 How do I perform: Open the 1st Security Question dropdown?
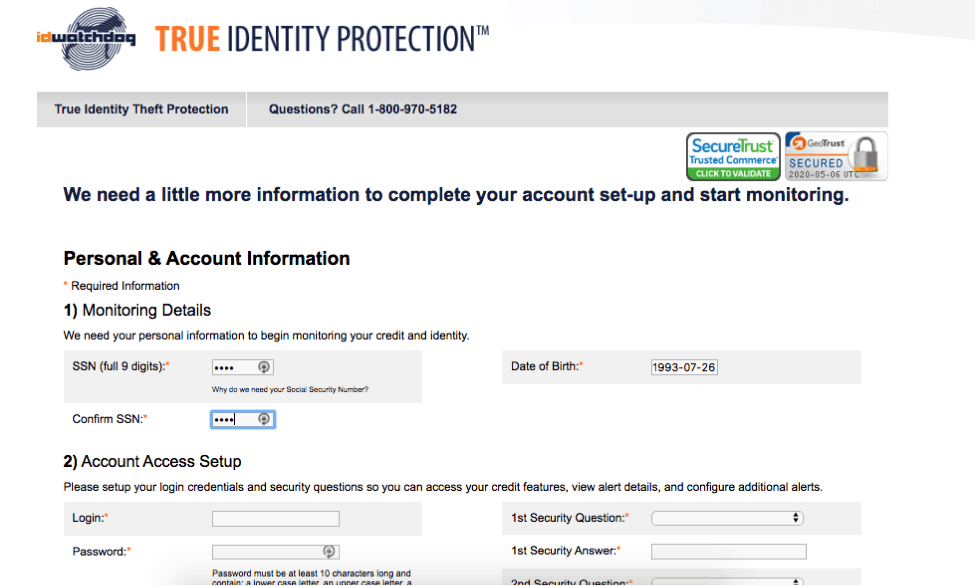(727, 518)
